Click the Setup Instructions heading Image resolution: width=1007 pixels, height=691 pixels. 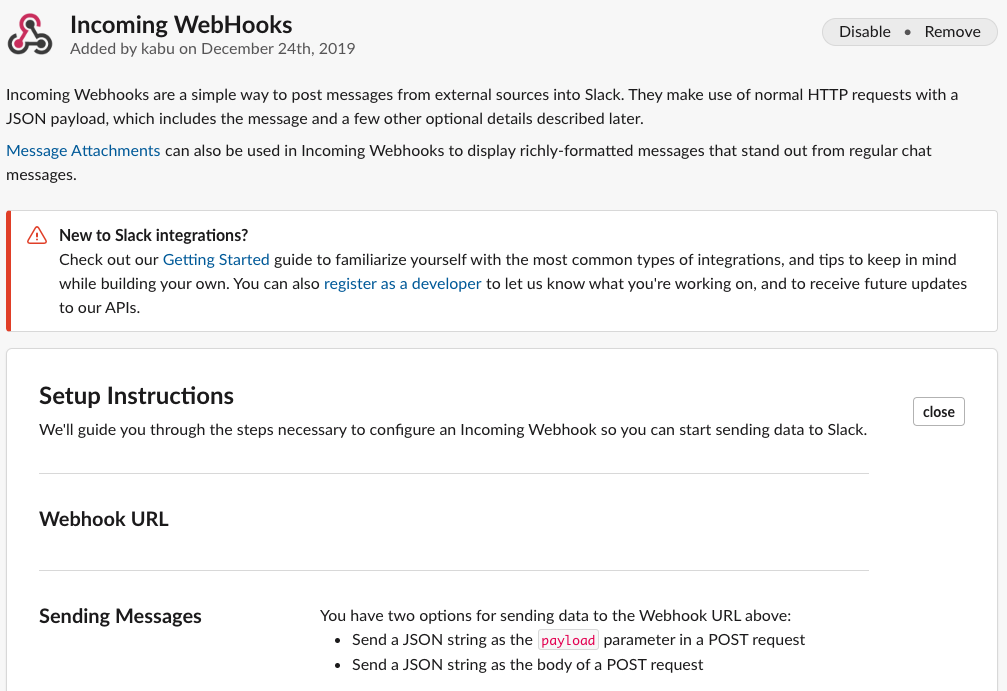[136, 396]
